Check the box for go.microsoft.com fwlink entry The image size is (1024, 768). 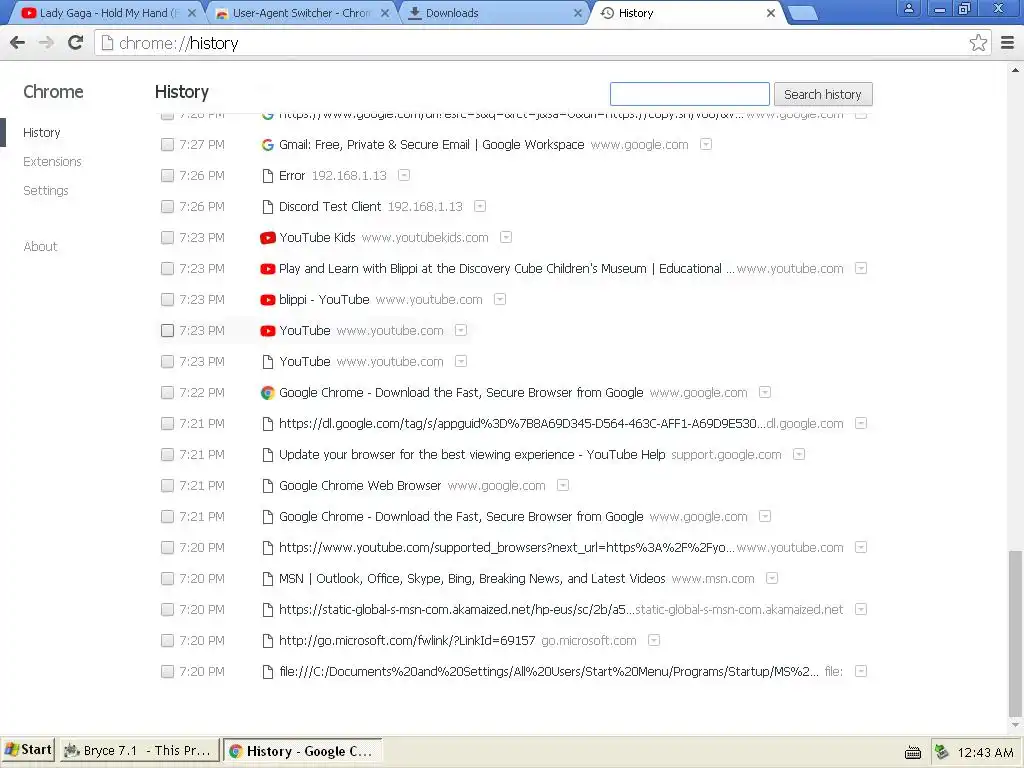pos(167,641)
